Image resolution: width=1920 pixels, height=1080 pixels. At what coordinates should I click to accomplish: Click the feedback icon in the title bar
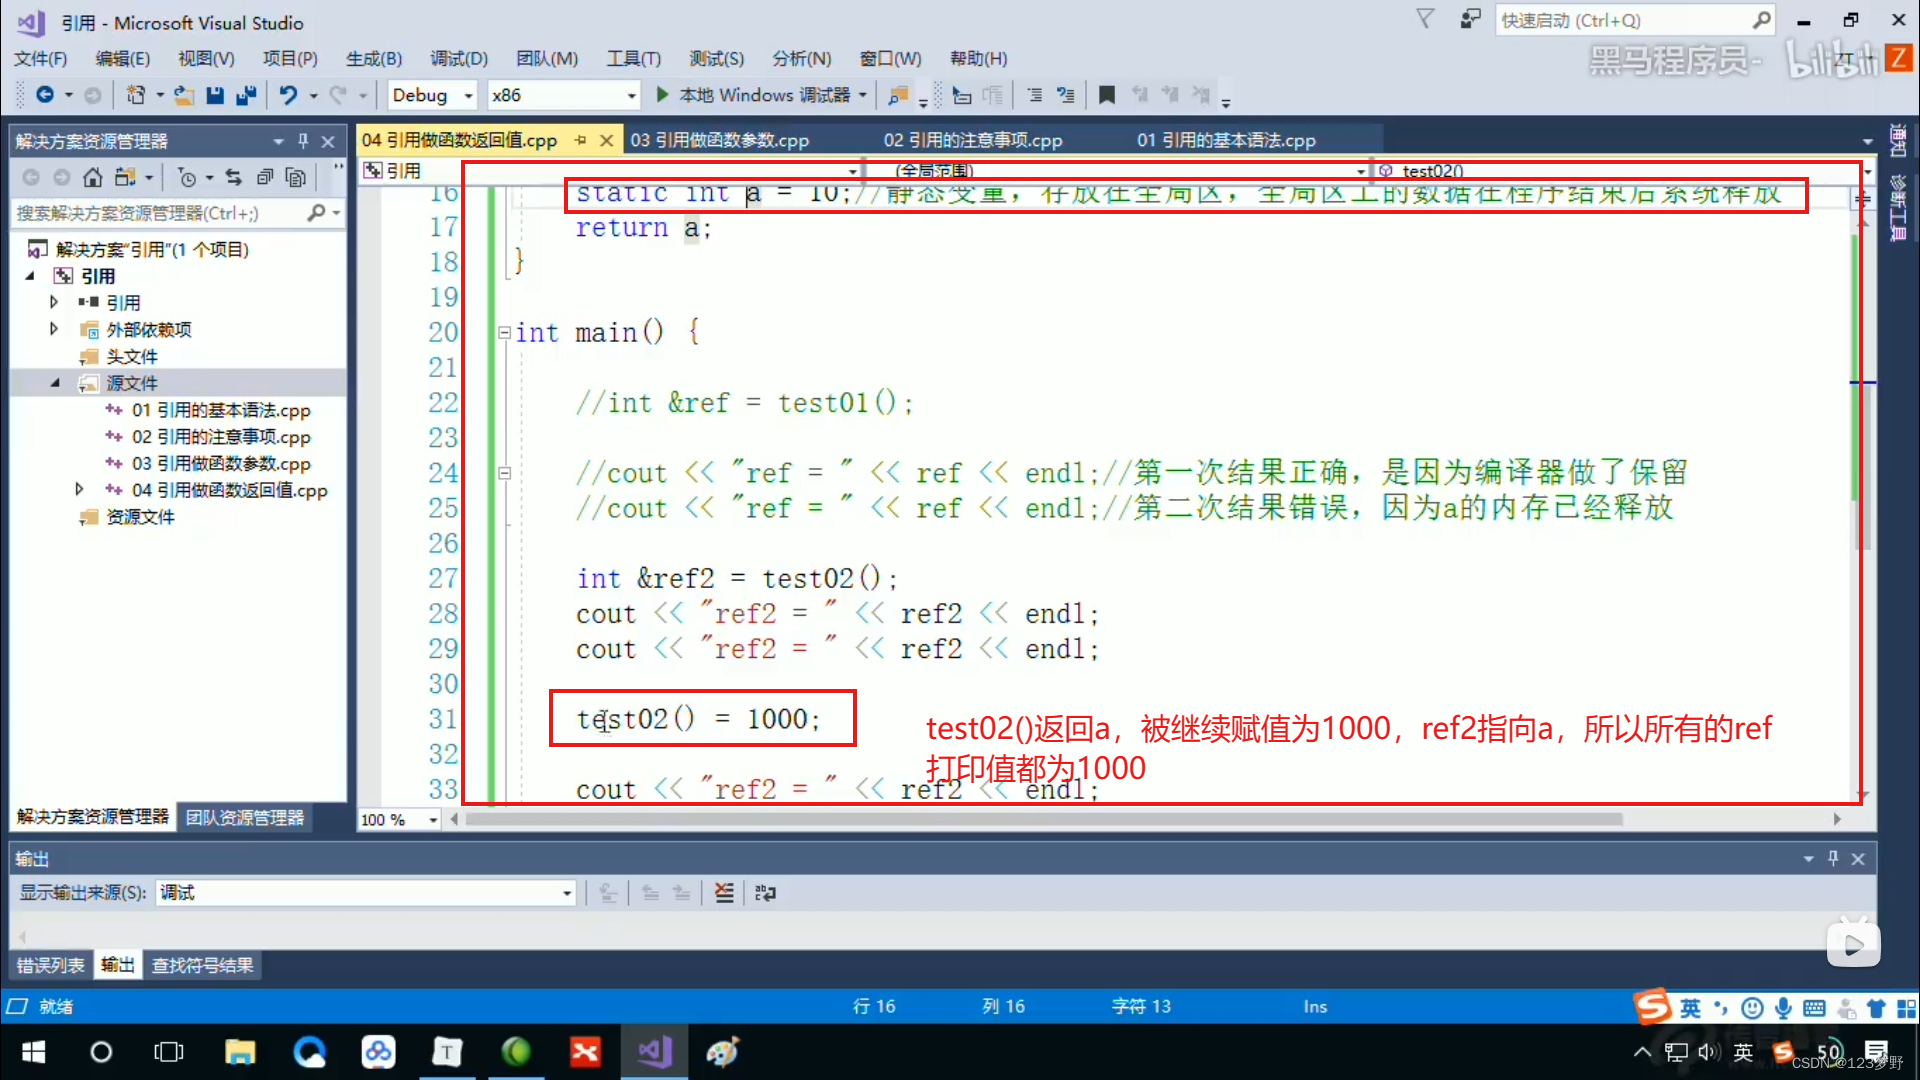click(x=1470, y=19)
